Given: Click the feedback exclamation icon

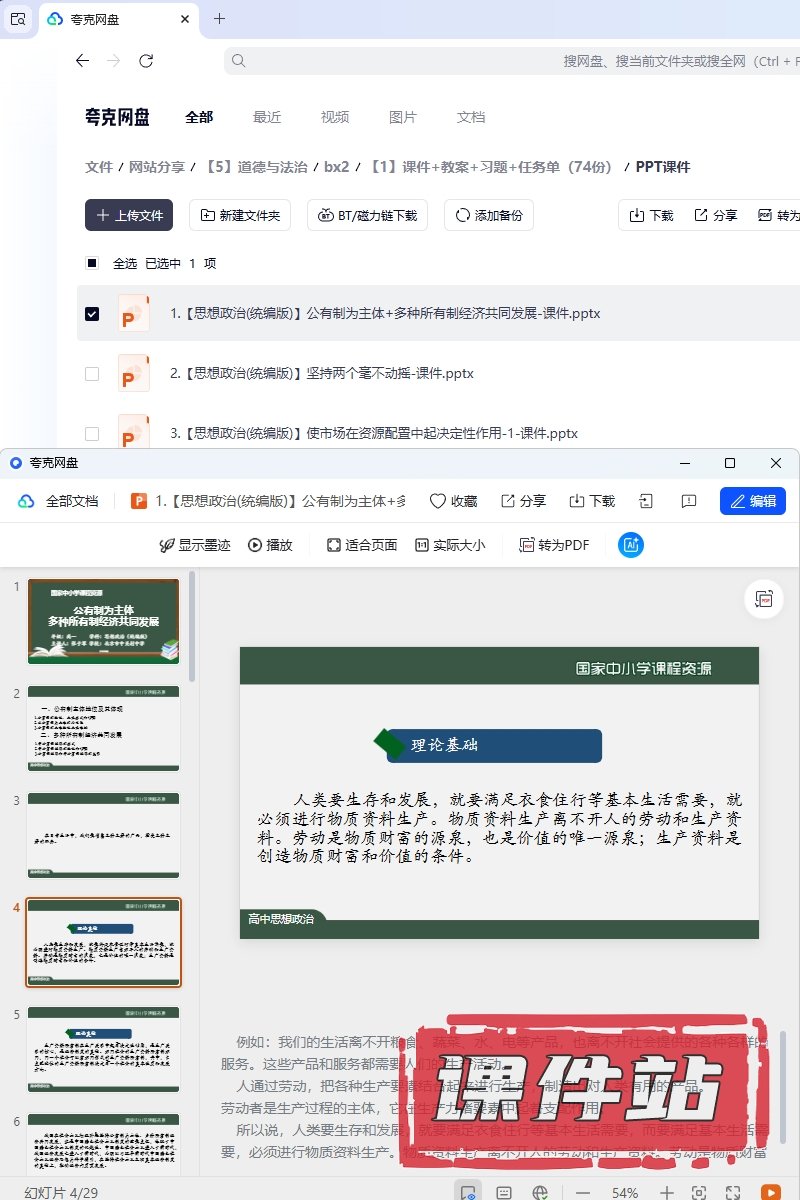Looking at the screenshot, I should (688, 501).
